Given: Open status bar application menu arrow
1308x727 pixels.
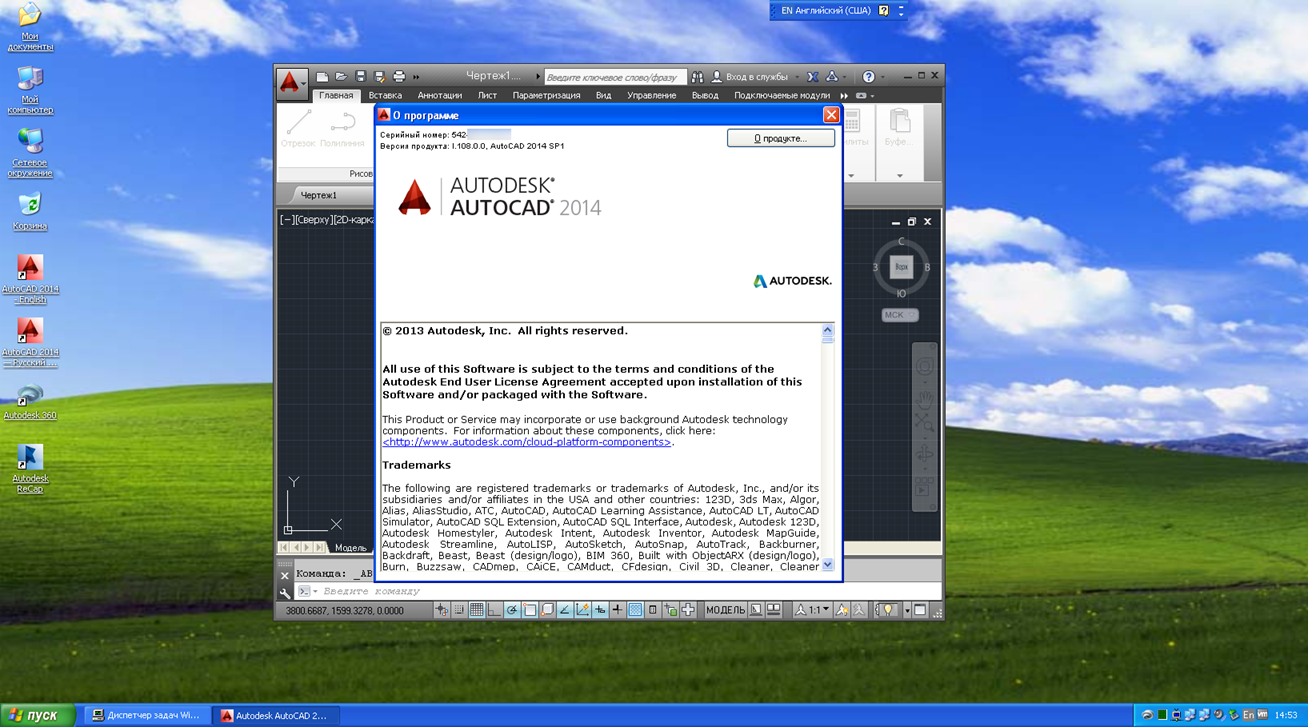Looking at the screenshot, I should point(907,610).
